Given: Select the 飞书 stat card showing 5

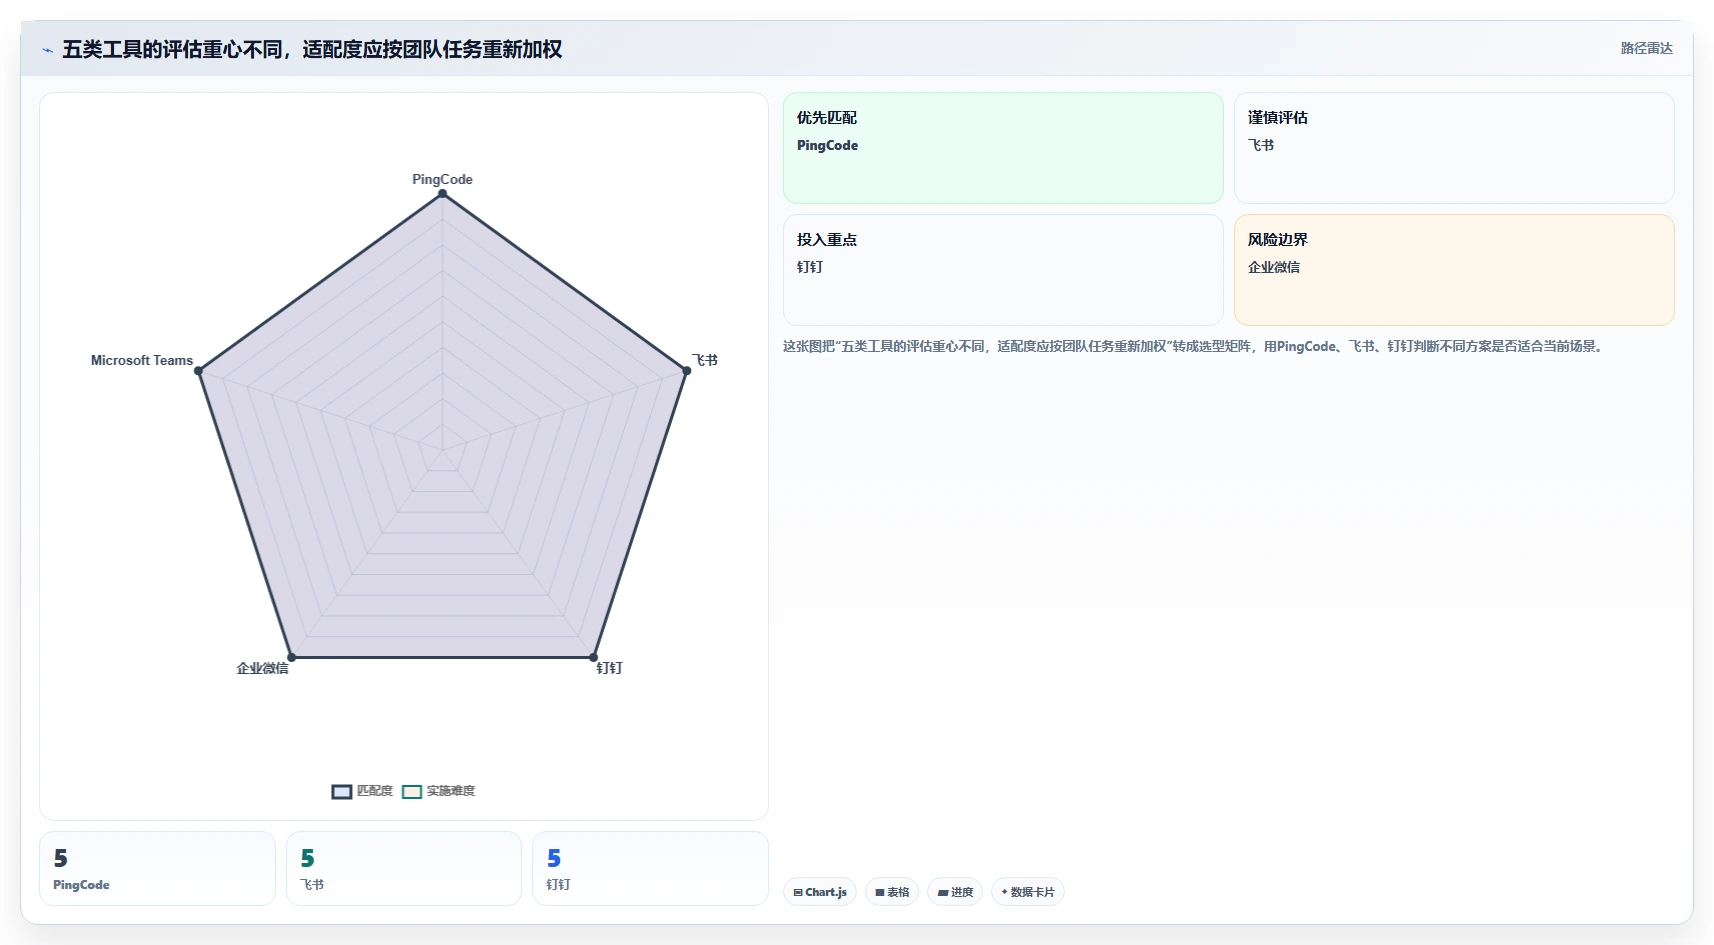Looking at the screenshot, I should [404, 868].
